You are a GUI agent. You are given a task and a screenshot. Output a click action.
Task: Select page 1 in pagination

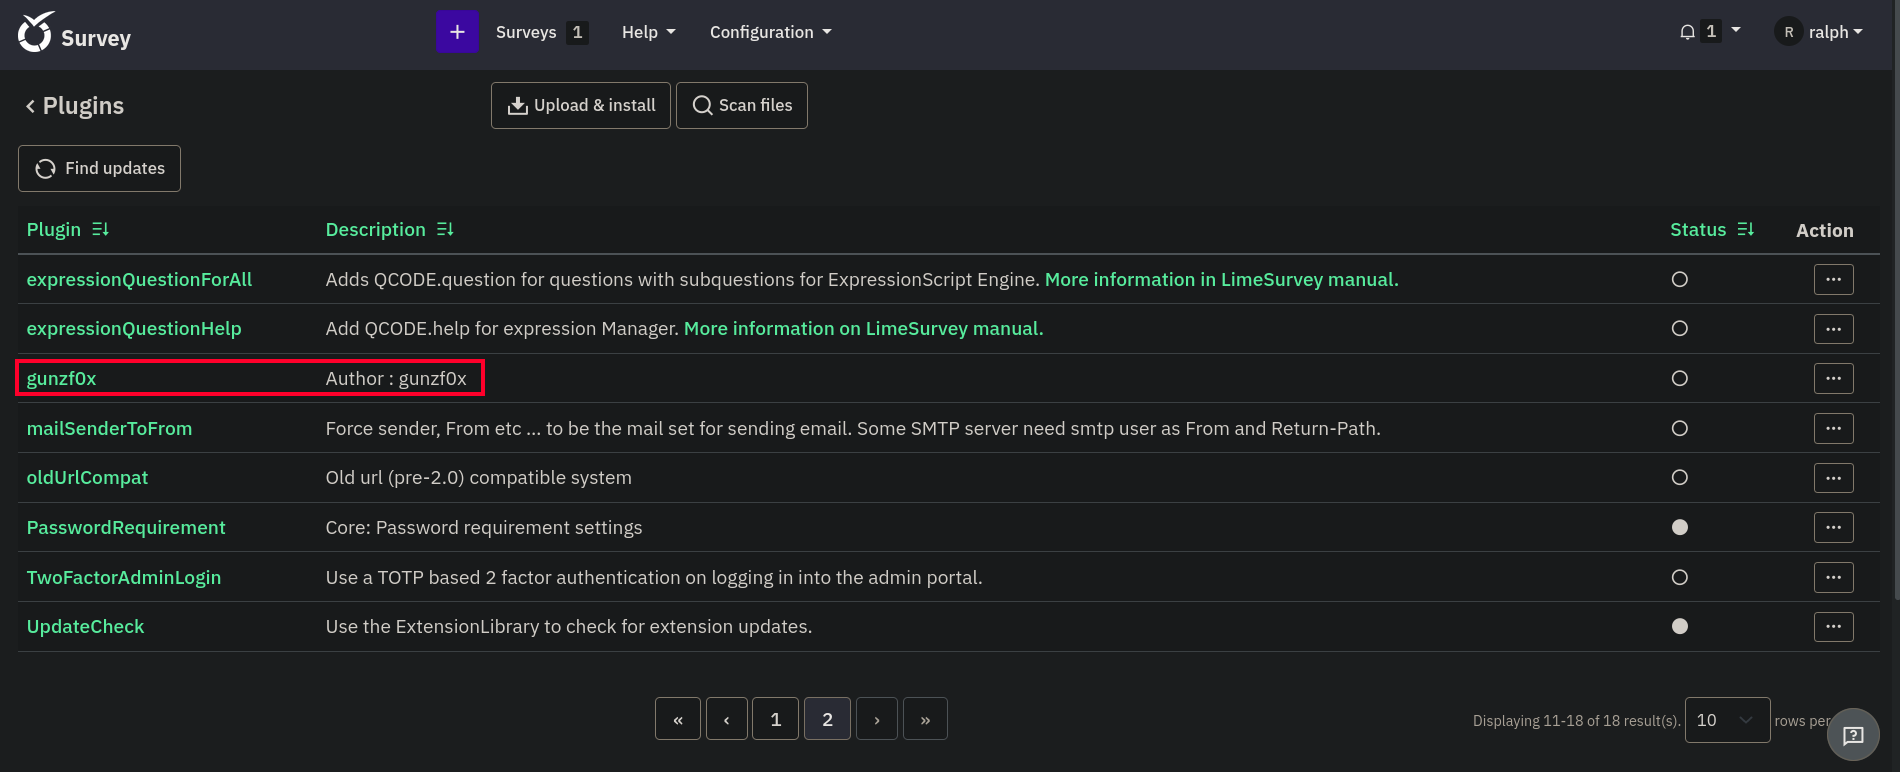click(776, 719)
